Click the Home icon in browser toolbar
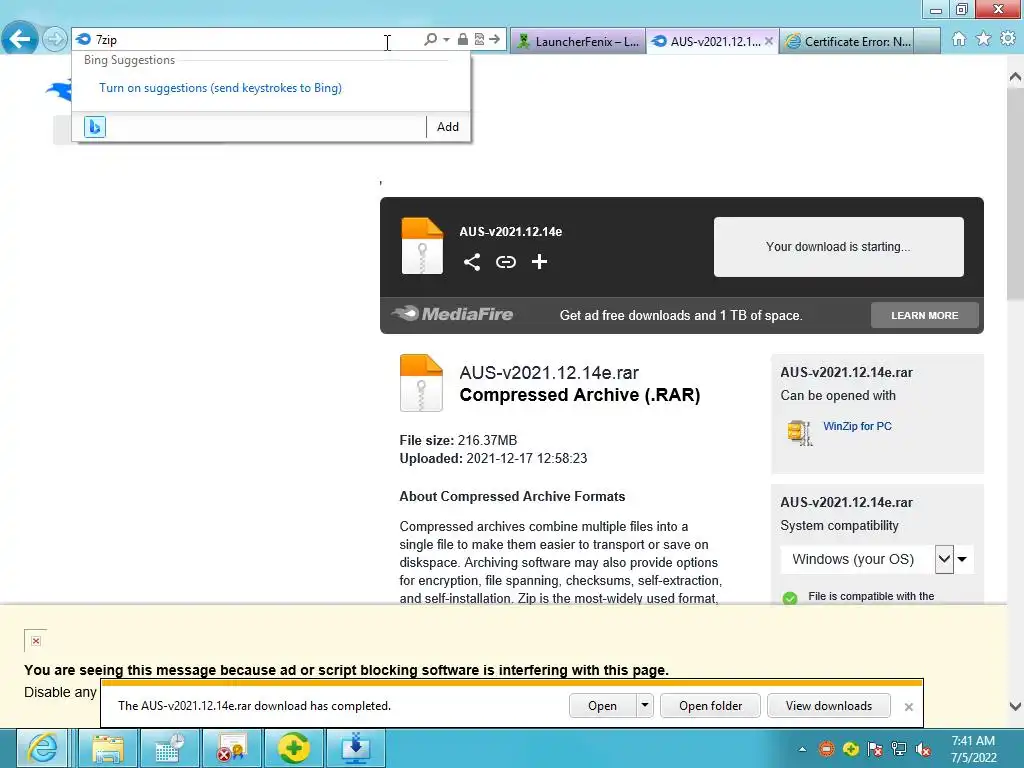 click(x=959, y=39)
